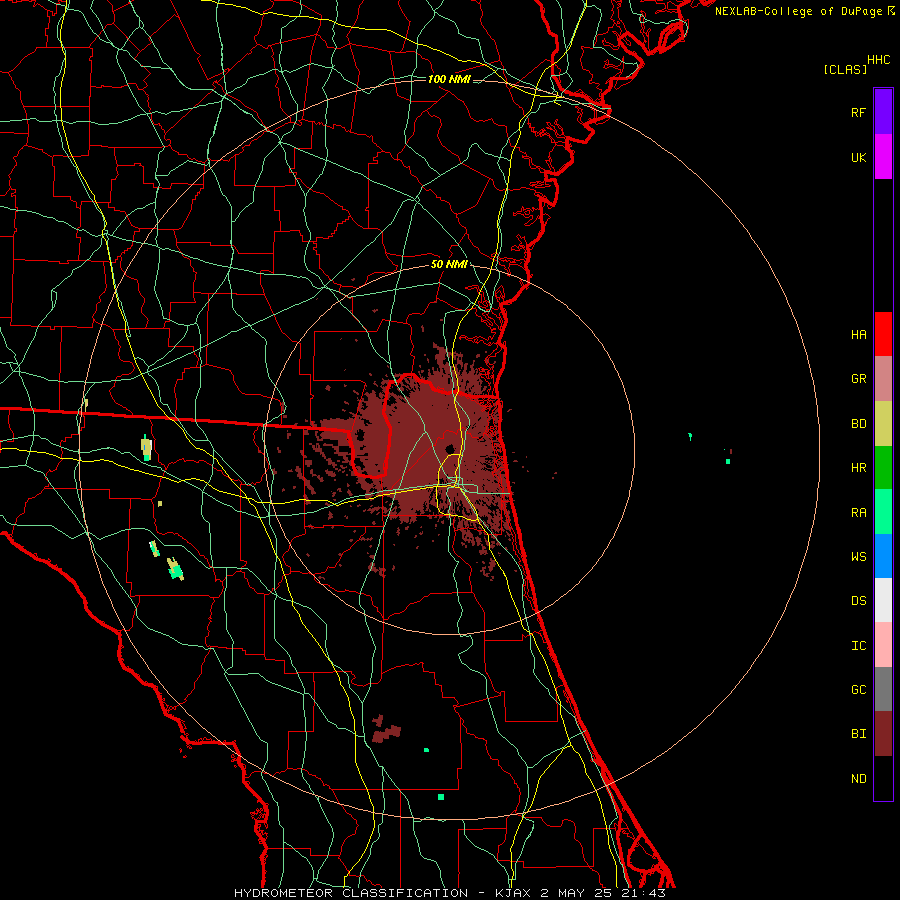This screenshot has width=900, height=900.
Task: Click the "RF" legend label
Action: [858, 112]
